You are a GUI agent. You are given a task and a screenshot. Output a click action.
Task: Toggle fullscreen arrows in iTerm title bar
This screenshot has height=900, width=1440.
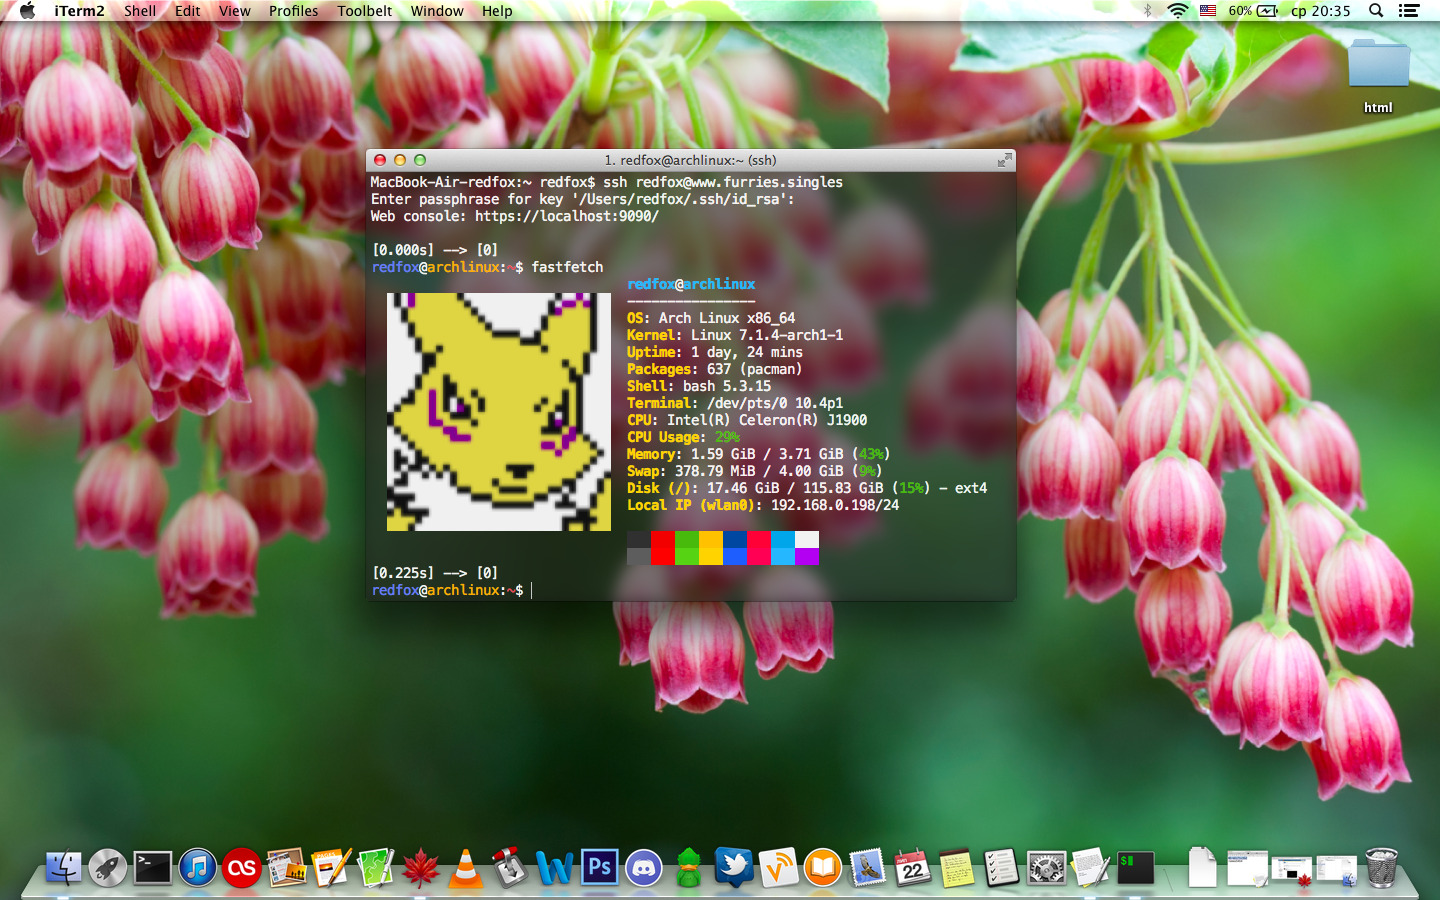1004,160
